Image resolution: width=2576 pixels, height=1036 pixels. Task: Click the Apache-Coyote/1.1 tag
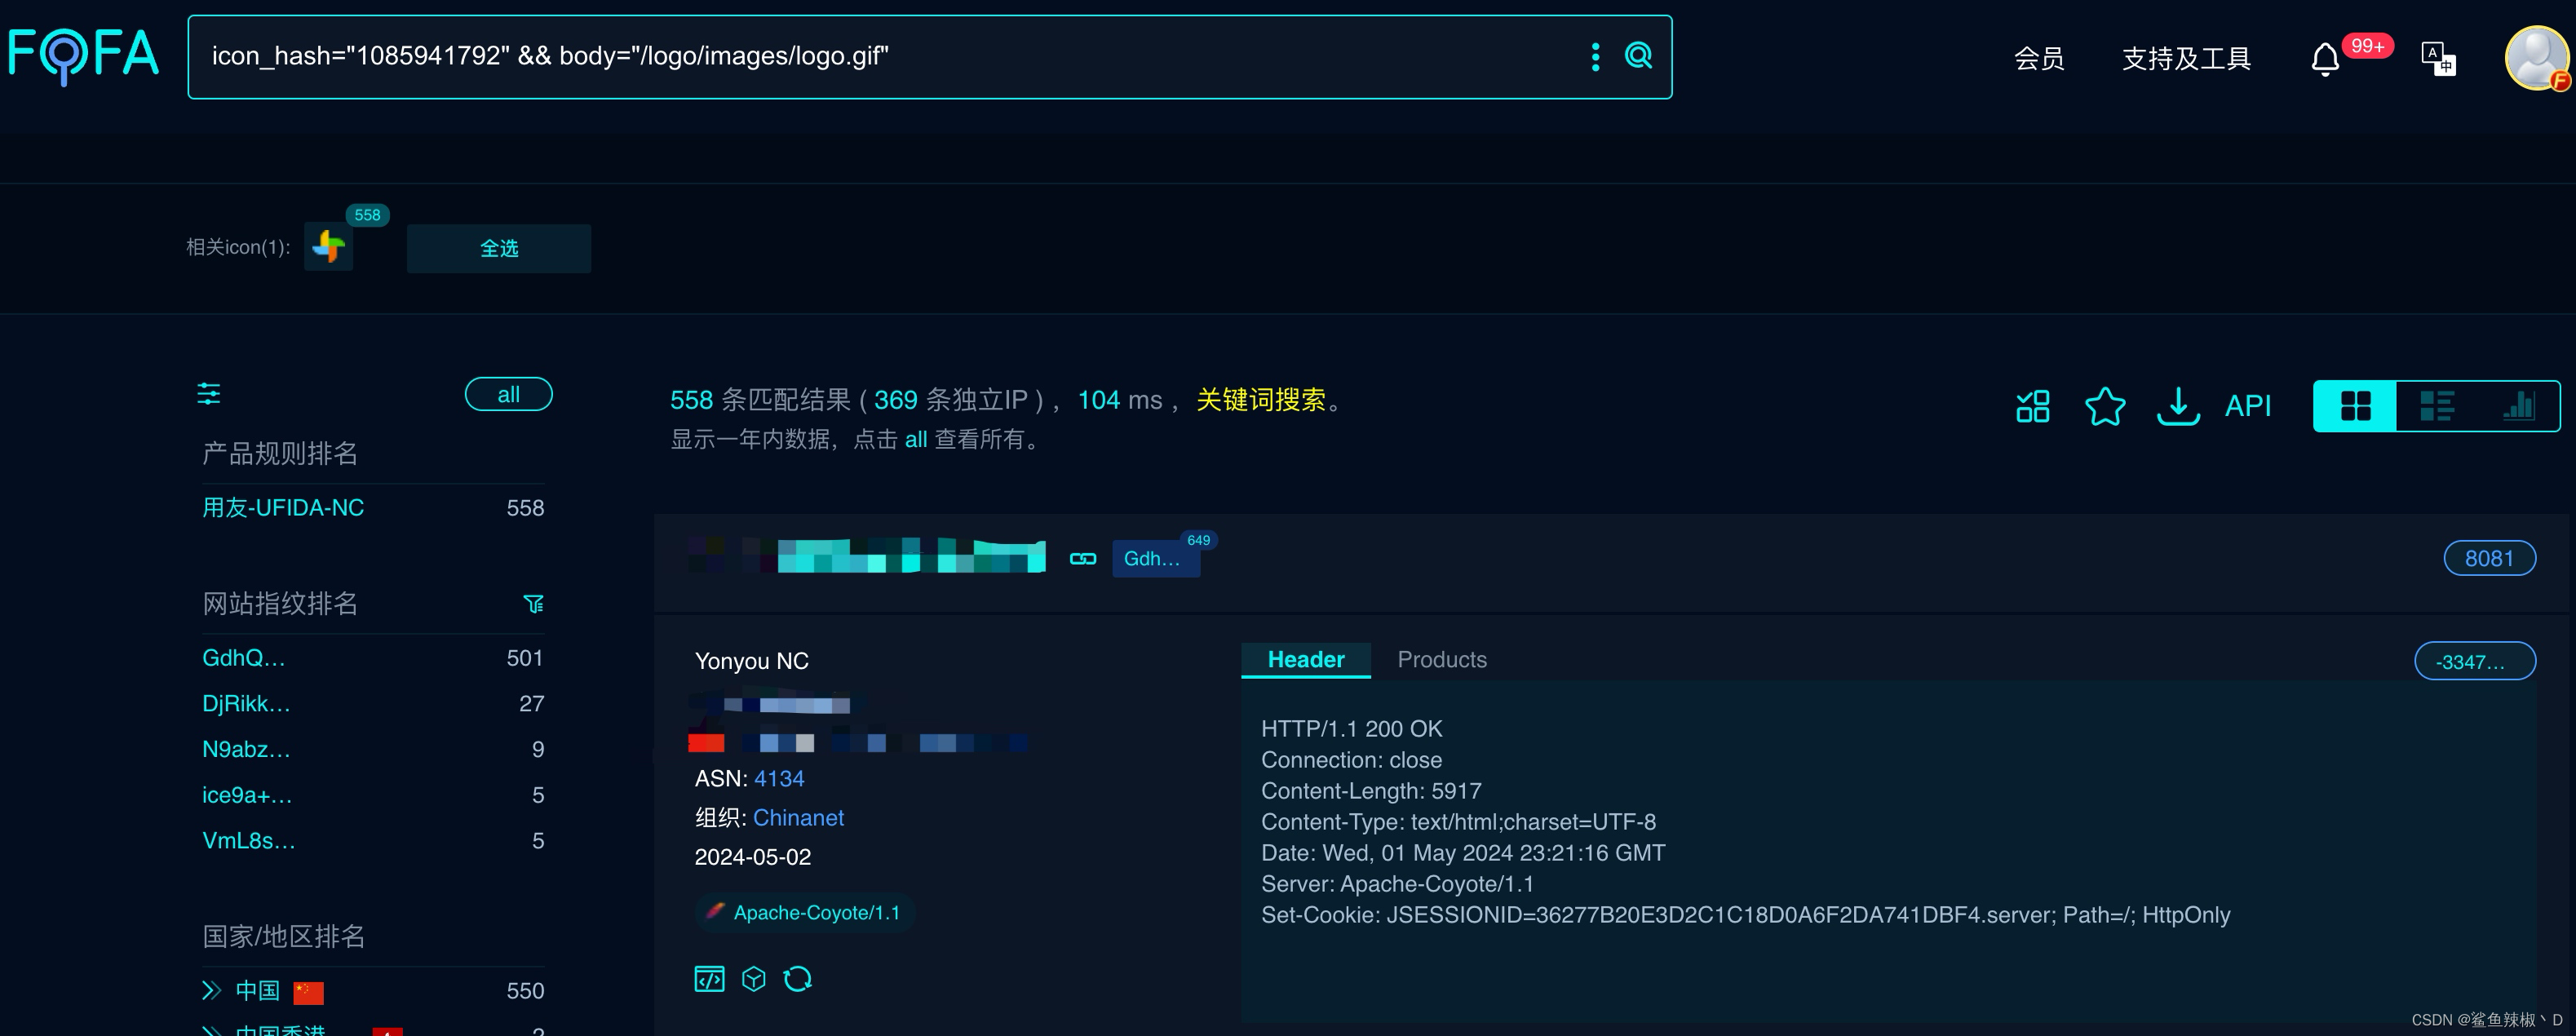pos(804,912)
